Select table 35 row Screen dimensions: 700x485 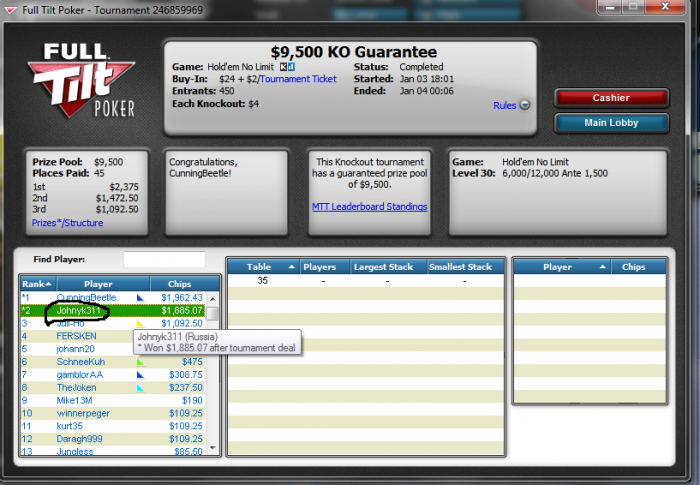click(366, 281)
